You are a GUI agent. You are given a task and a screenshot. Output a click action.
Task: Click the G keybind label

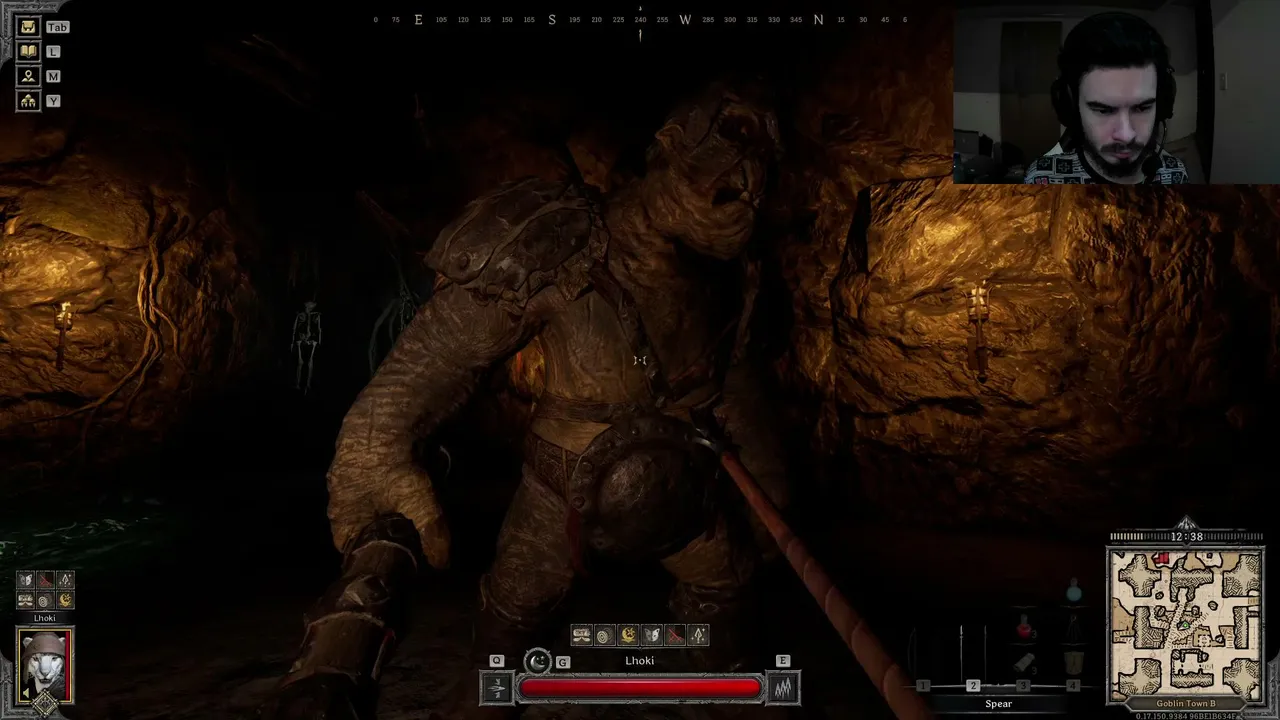coord(563,662)
